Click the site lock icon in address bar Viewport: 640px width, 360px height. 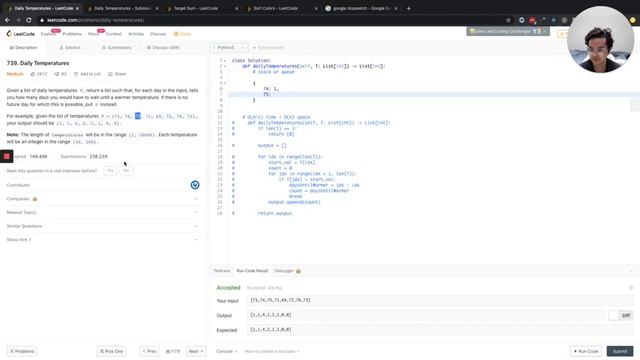click(42, 20)
